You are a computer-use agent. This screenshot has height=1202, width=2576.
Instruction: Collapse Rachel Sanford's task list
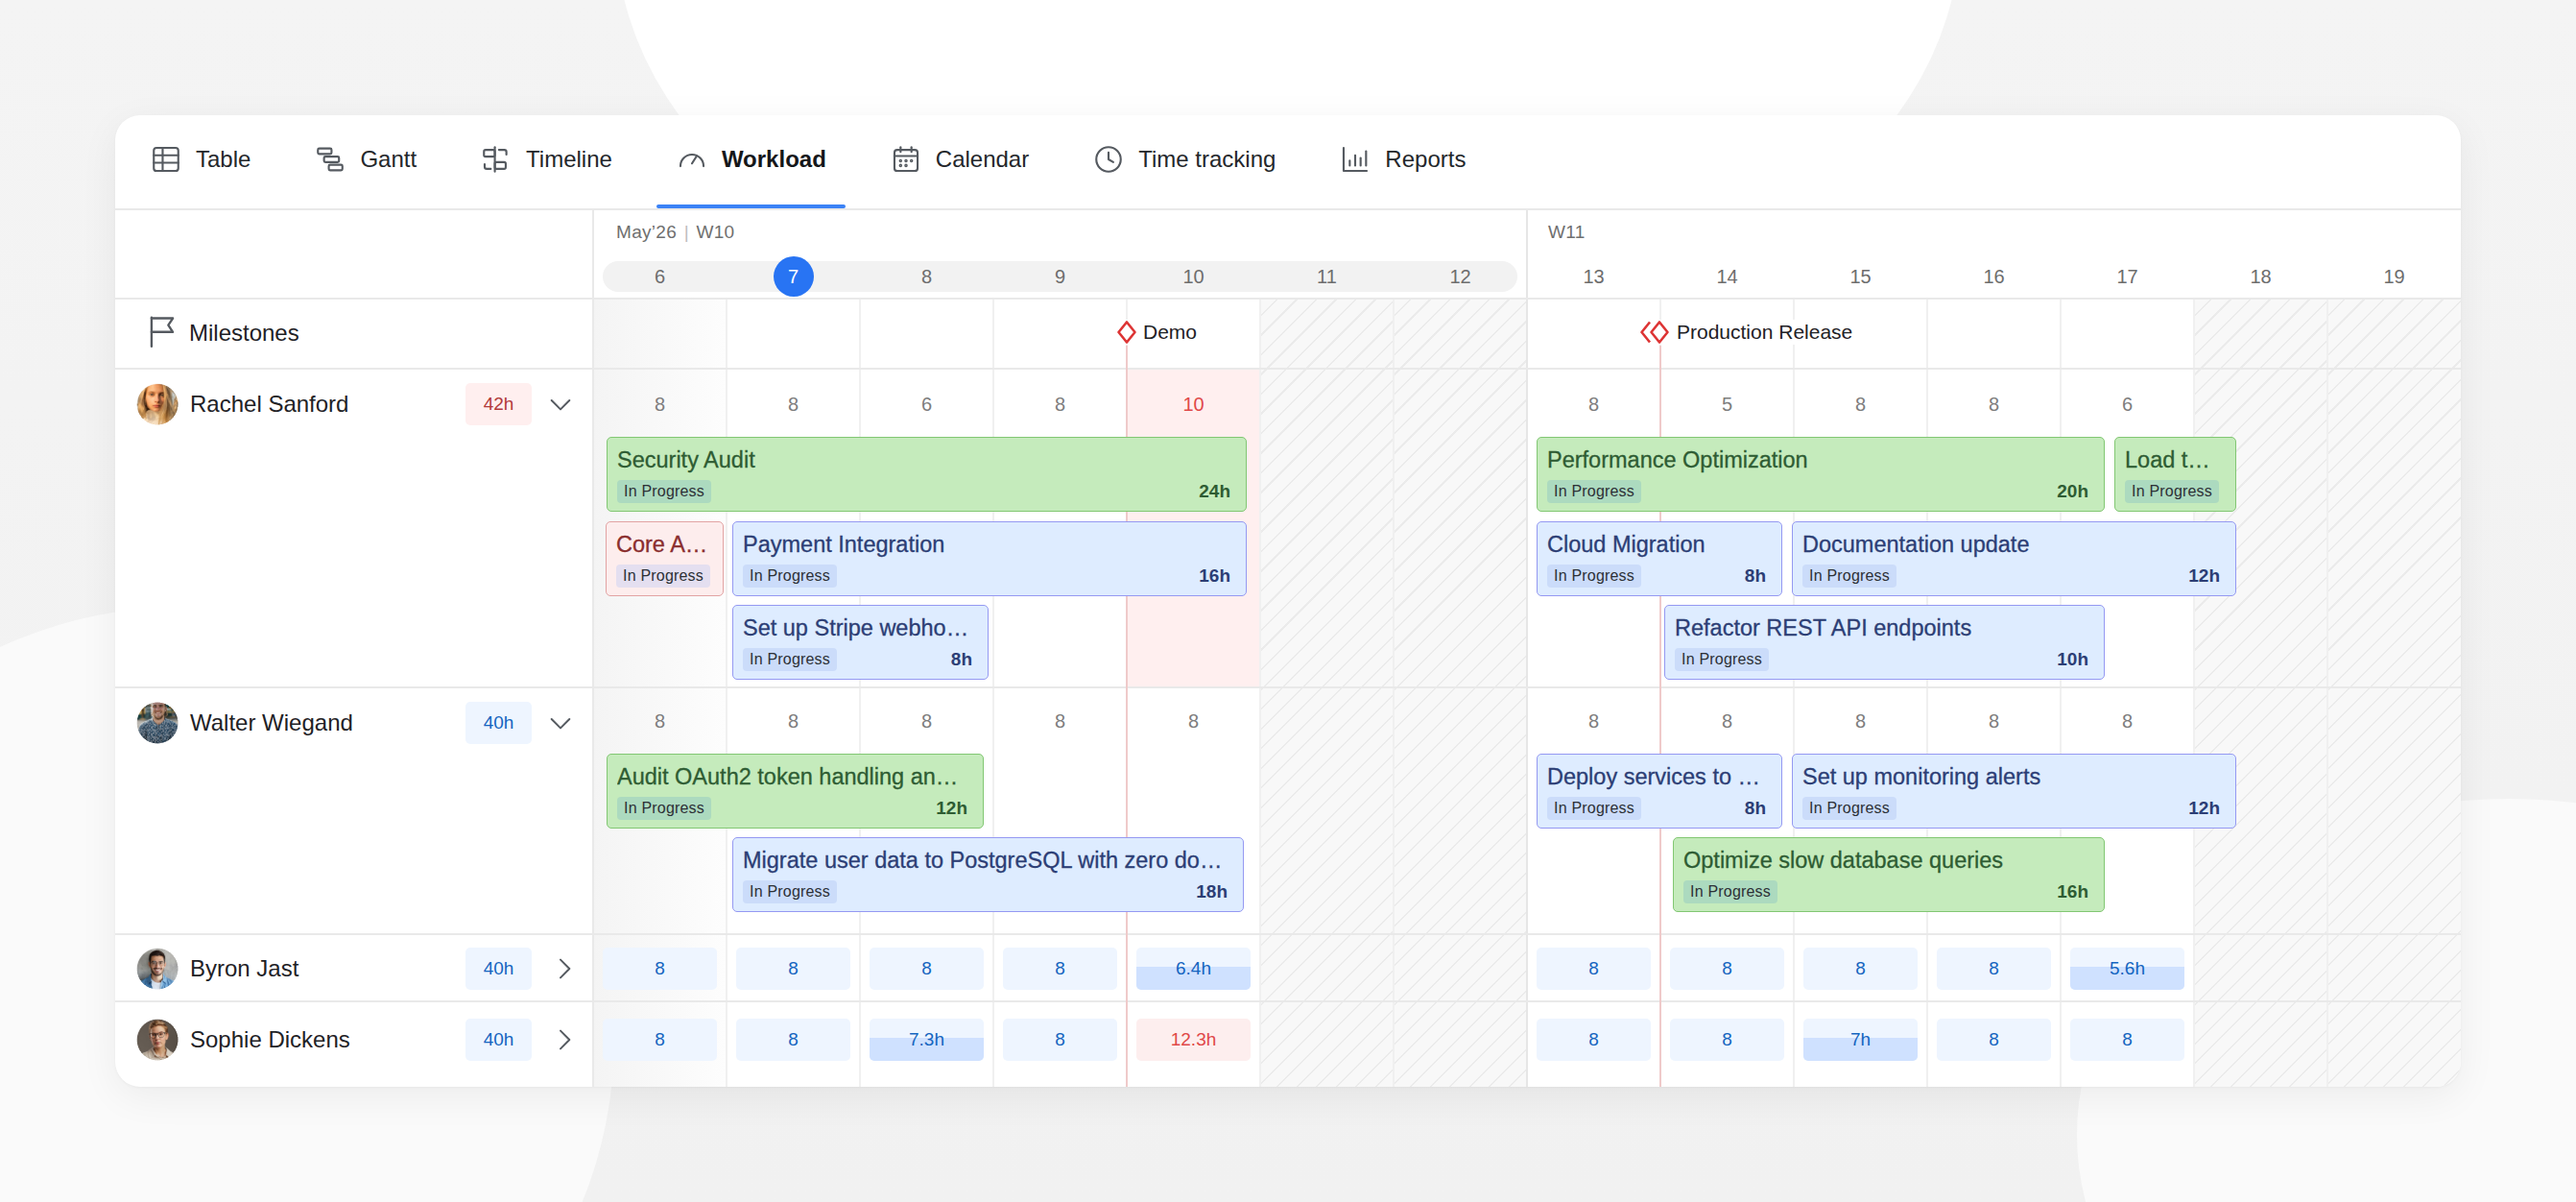(x=560, y=405)
